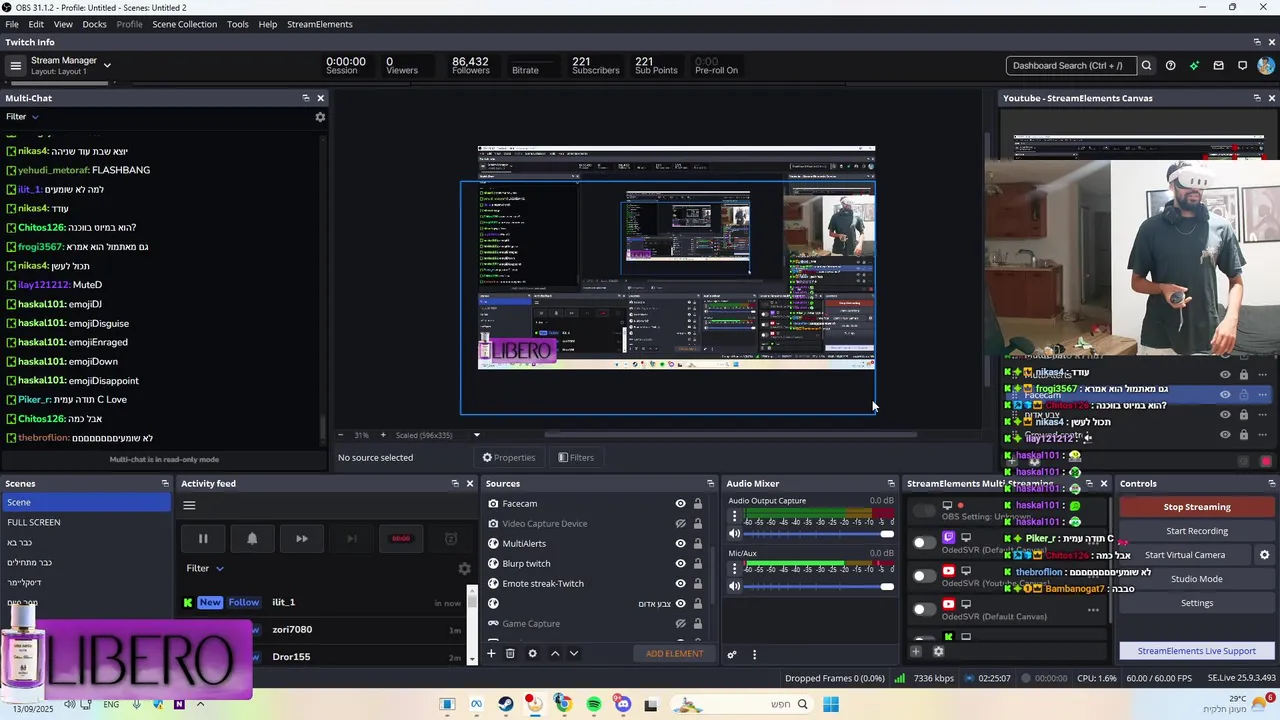1280x720 pixels.
Task: Click Stop Streaming button
Action: point(1197,507)
